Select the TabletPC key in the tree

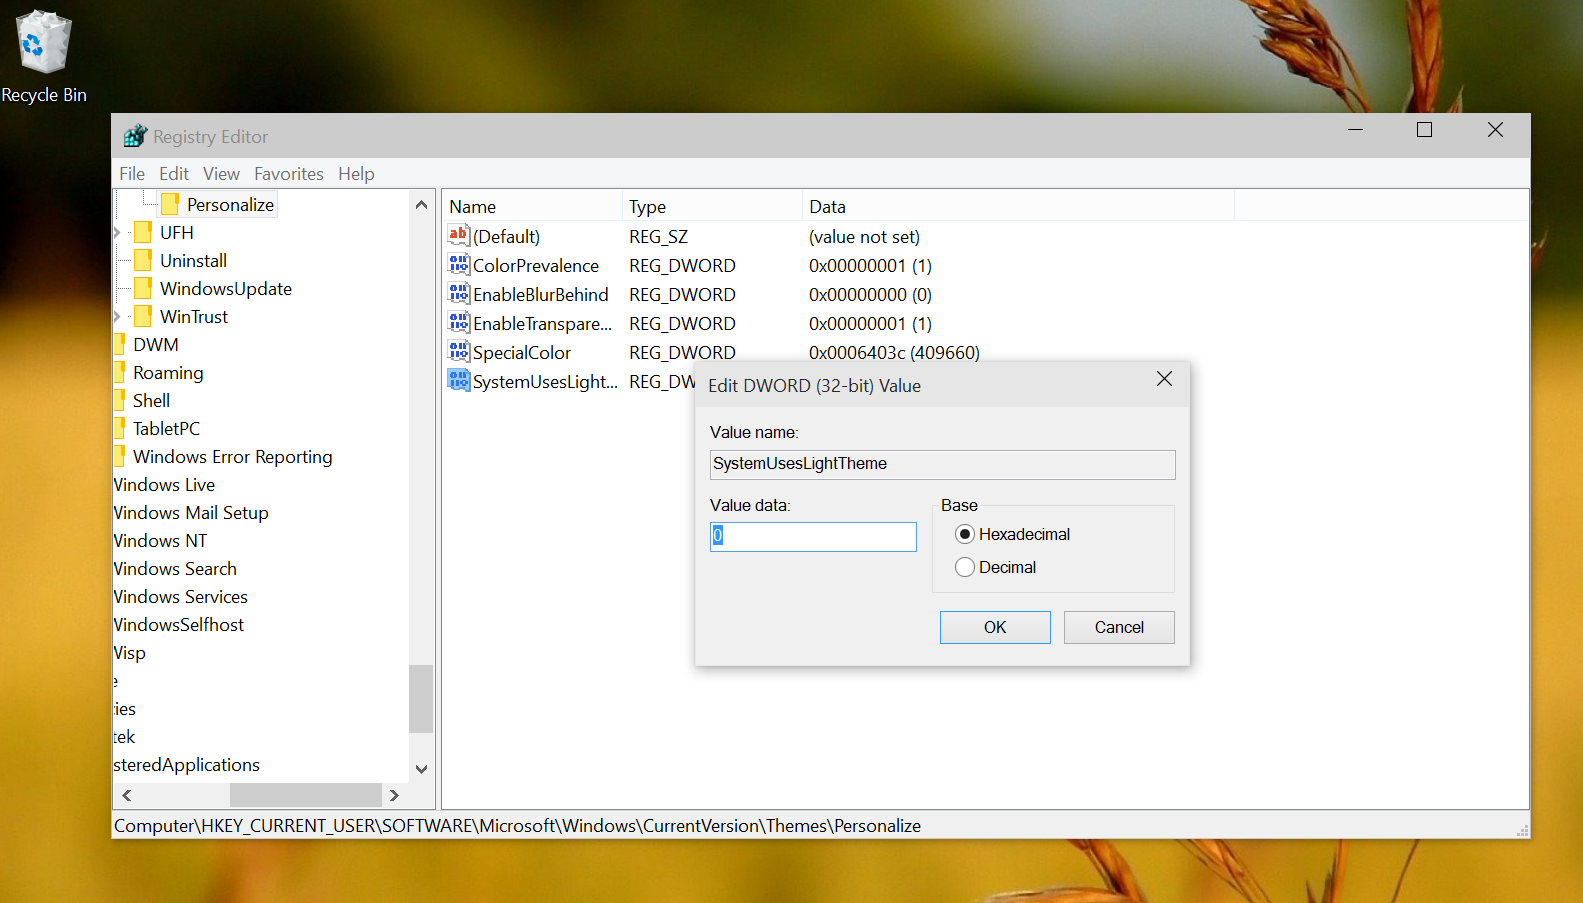[166, 428]
